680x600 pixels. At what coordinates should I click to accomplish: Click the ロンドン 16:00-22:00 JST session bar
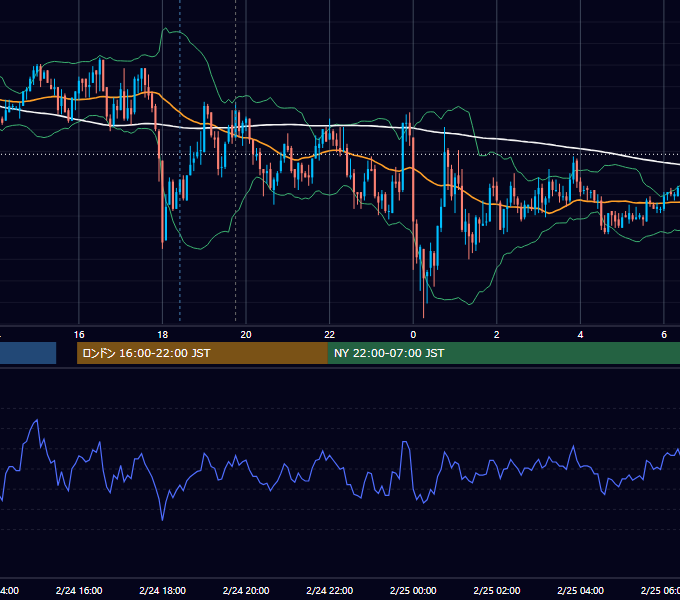click(x=202, y=353)
